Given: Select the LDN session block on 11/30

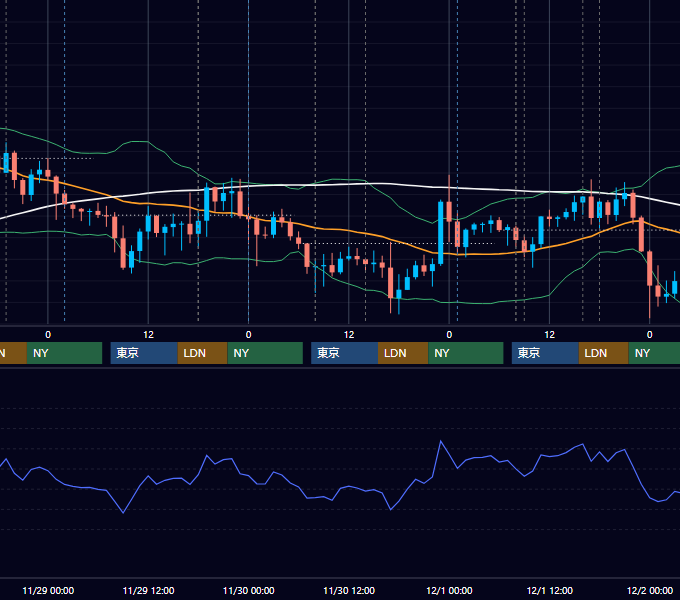Looking at the screenshot, I should pyautogui.click(x=403, y=353).
